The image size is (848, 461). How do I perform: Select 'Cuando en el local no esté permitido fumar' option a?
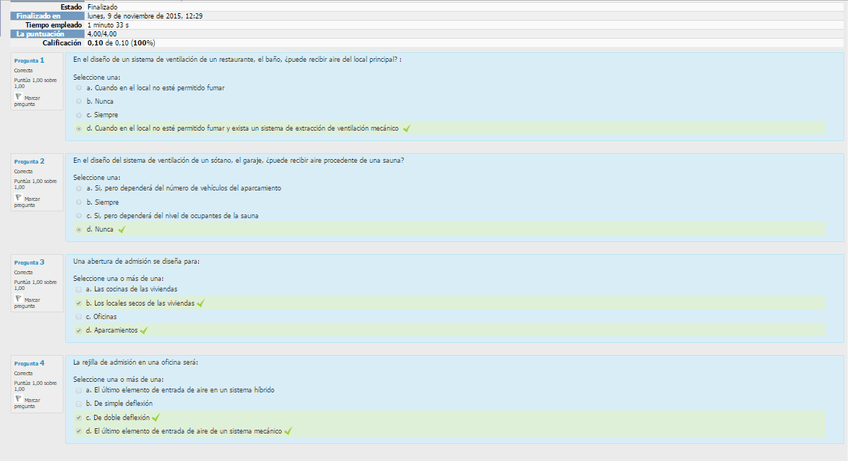[79, 88]
